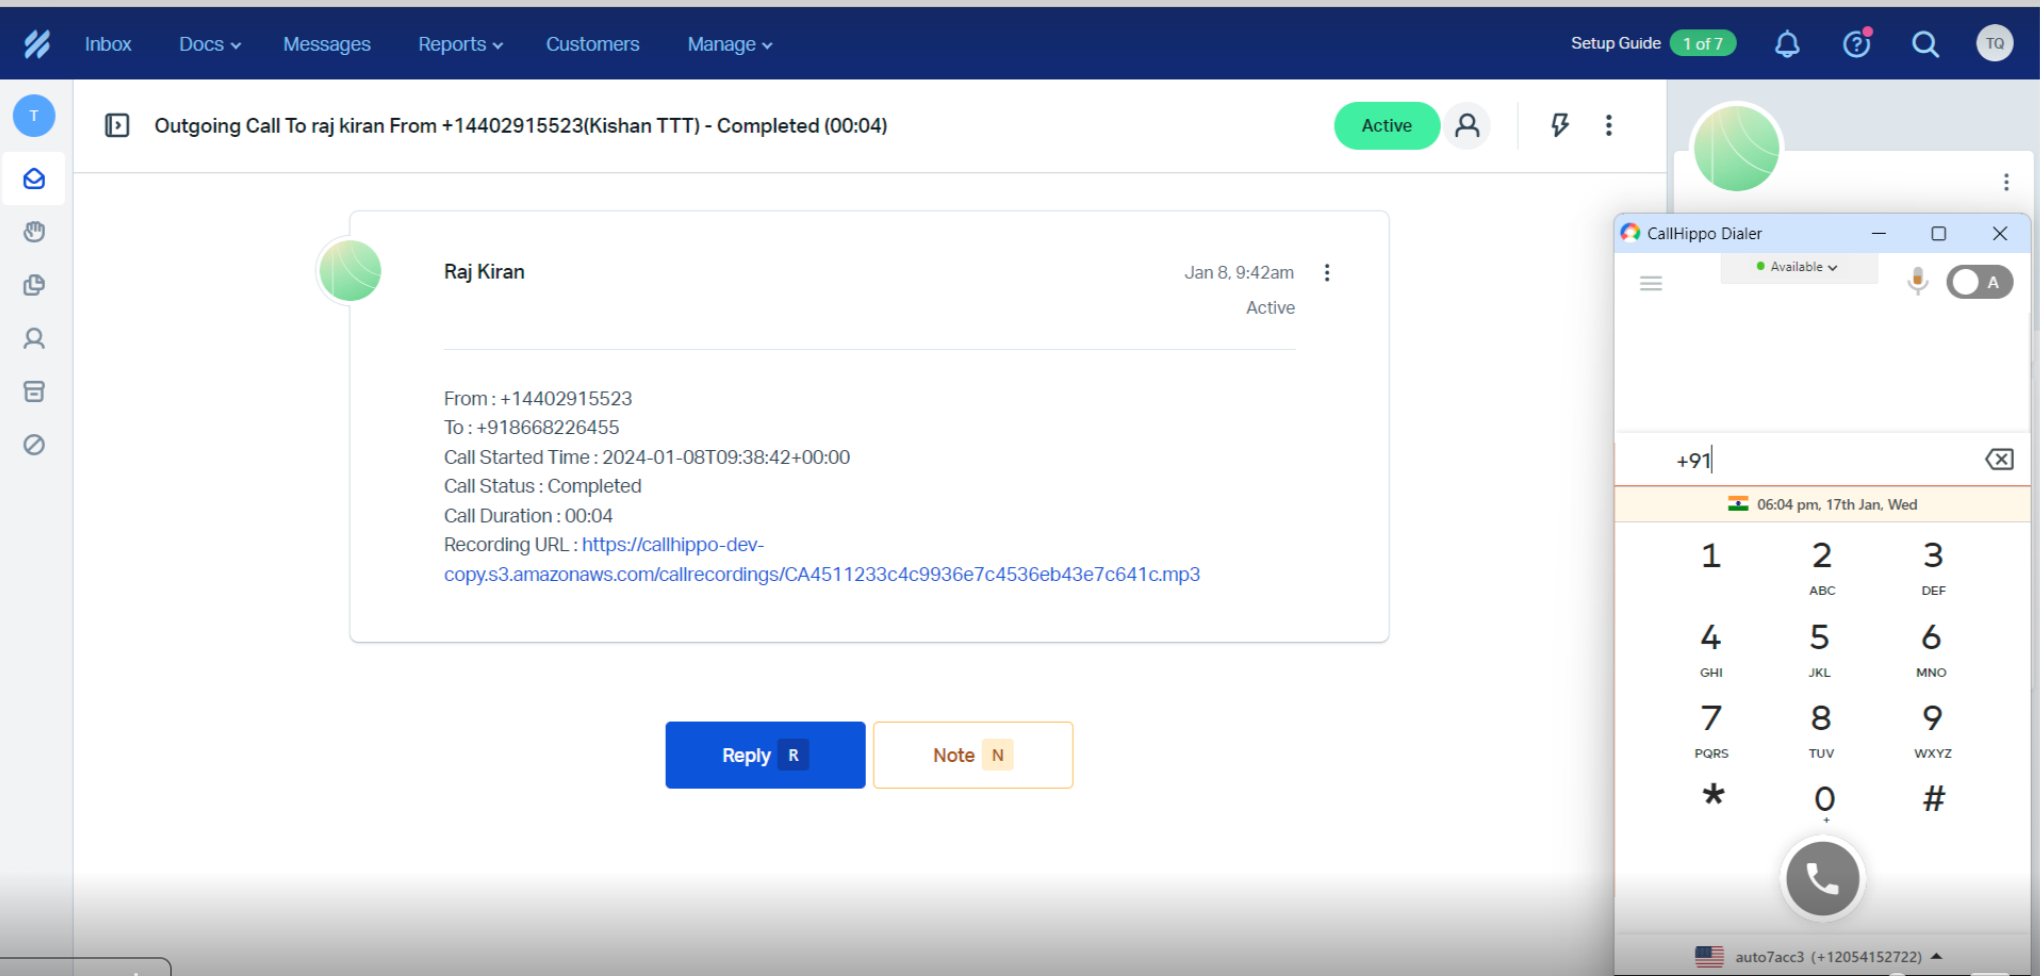Open the Setup Guide
This screenshot has height=976, width=2040.
click(x=1615, y=43)
